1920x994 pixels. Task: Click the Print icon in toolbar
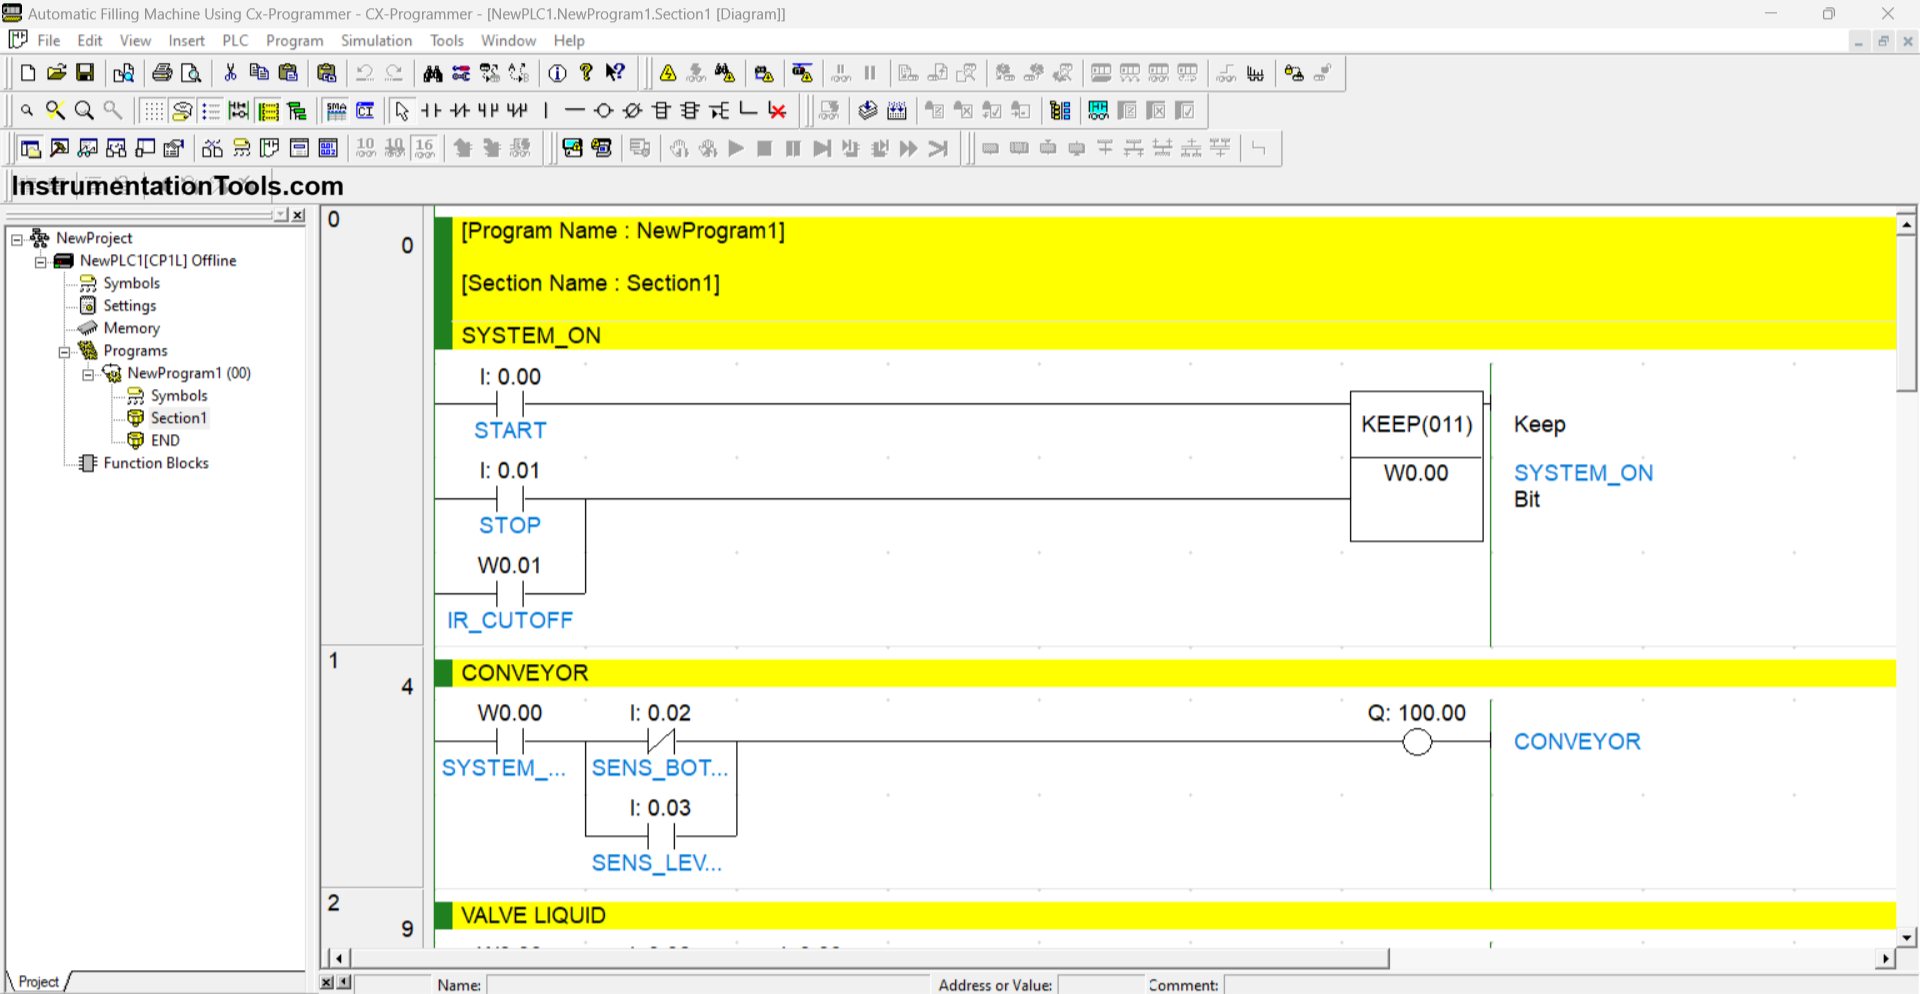coord(162,73)
